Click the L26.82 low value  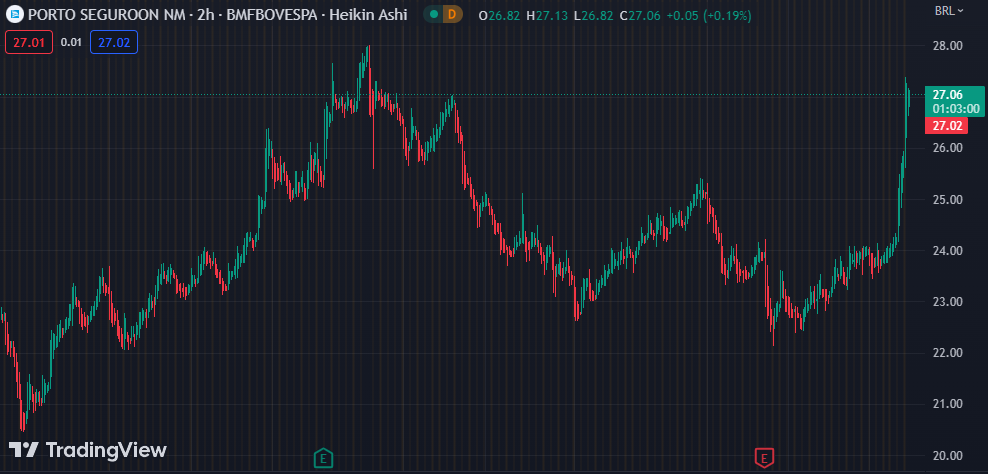(594, 16)
